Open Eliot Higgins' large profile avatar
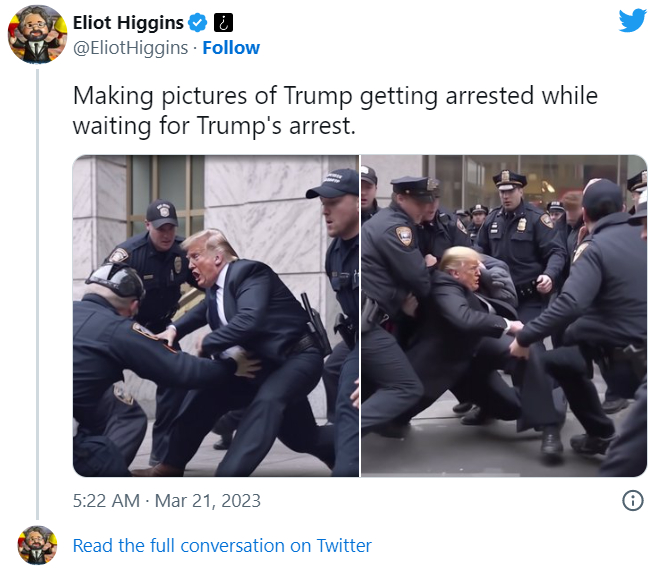This screenshot has width=662, height=572. (x=38, y=35)
